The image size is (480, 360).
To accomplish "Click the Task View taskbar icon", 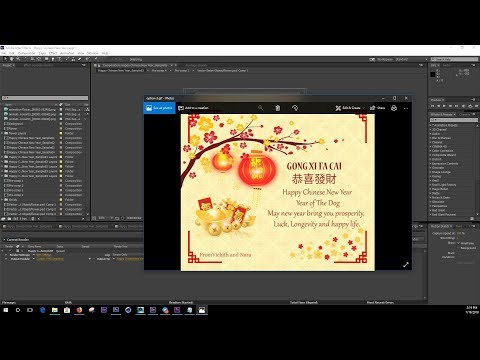I will [x=30, y=310].
